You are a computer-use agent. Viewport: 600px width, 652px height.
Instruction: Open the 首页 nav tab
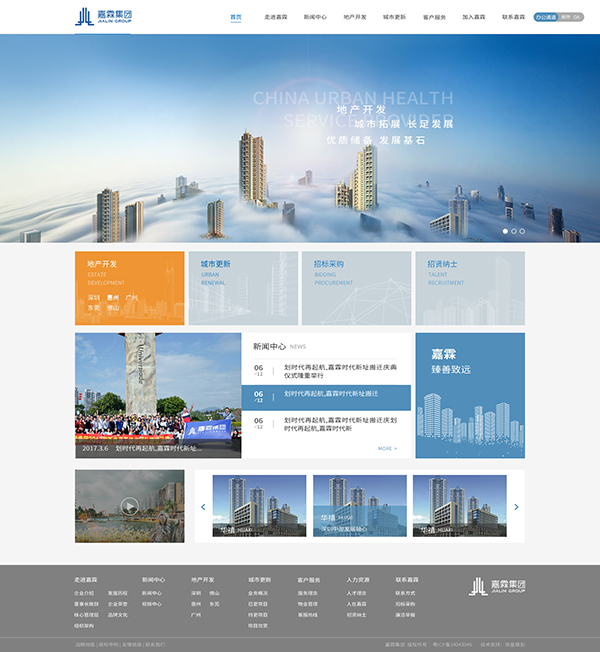pos(236,17)
